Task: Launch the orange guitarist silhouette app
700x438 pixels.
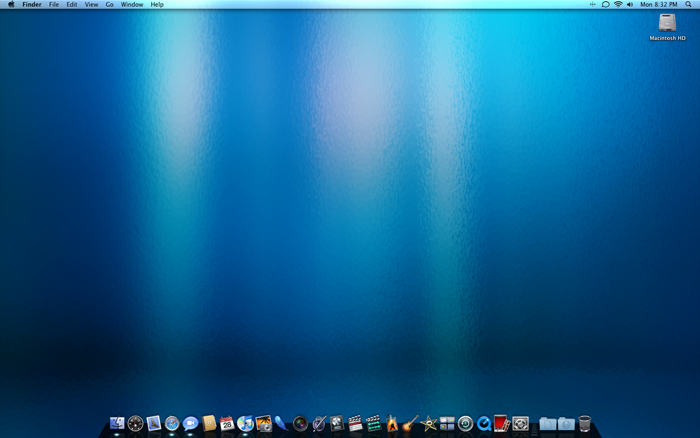Action: point(392,423)
